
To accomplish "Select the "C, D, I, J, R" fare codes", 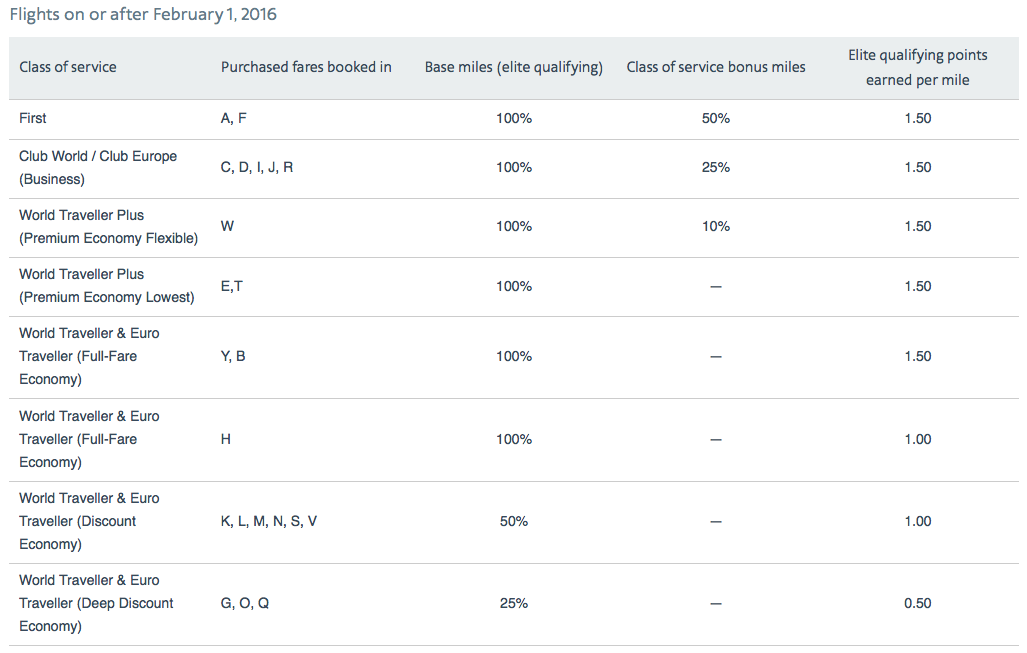I will tap(257, 167).
